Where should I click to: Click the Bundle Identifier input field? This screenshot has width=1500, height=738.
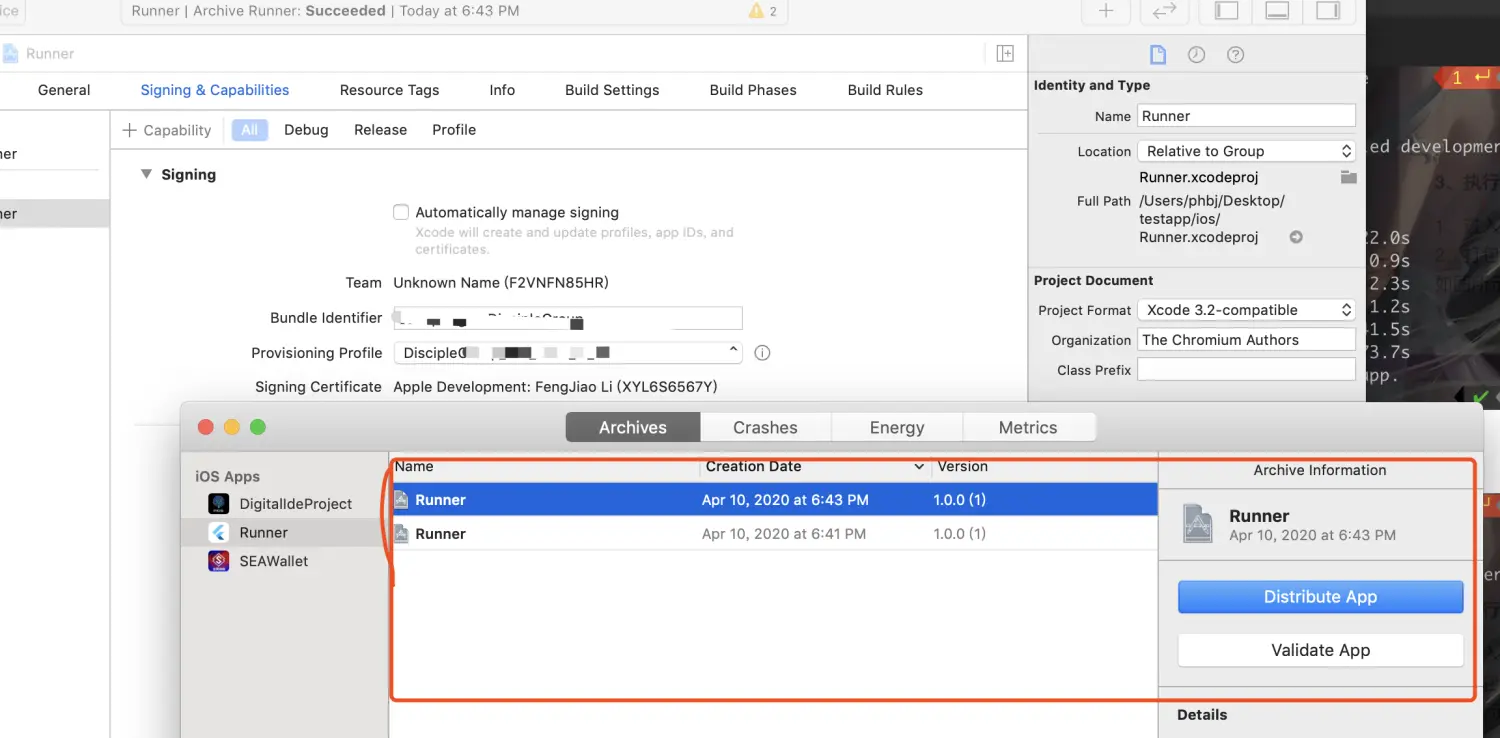pyautogui.click(x=568, y=318)
